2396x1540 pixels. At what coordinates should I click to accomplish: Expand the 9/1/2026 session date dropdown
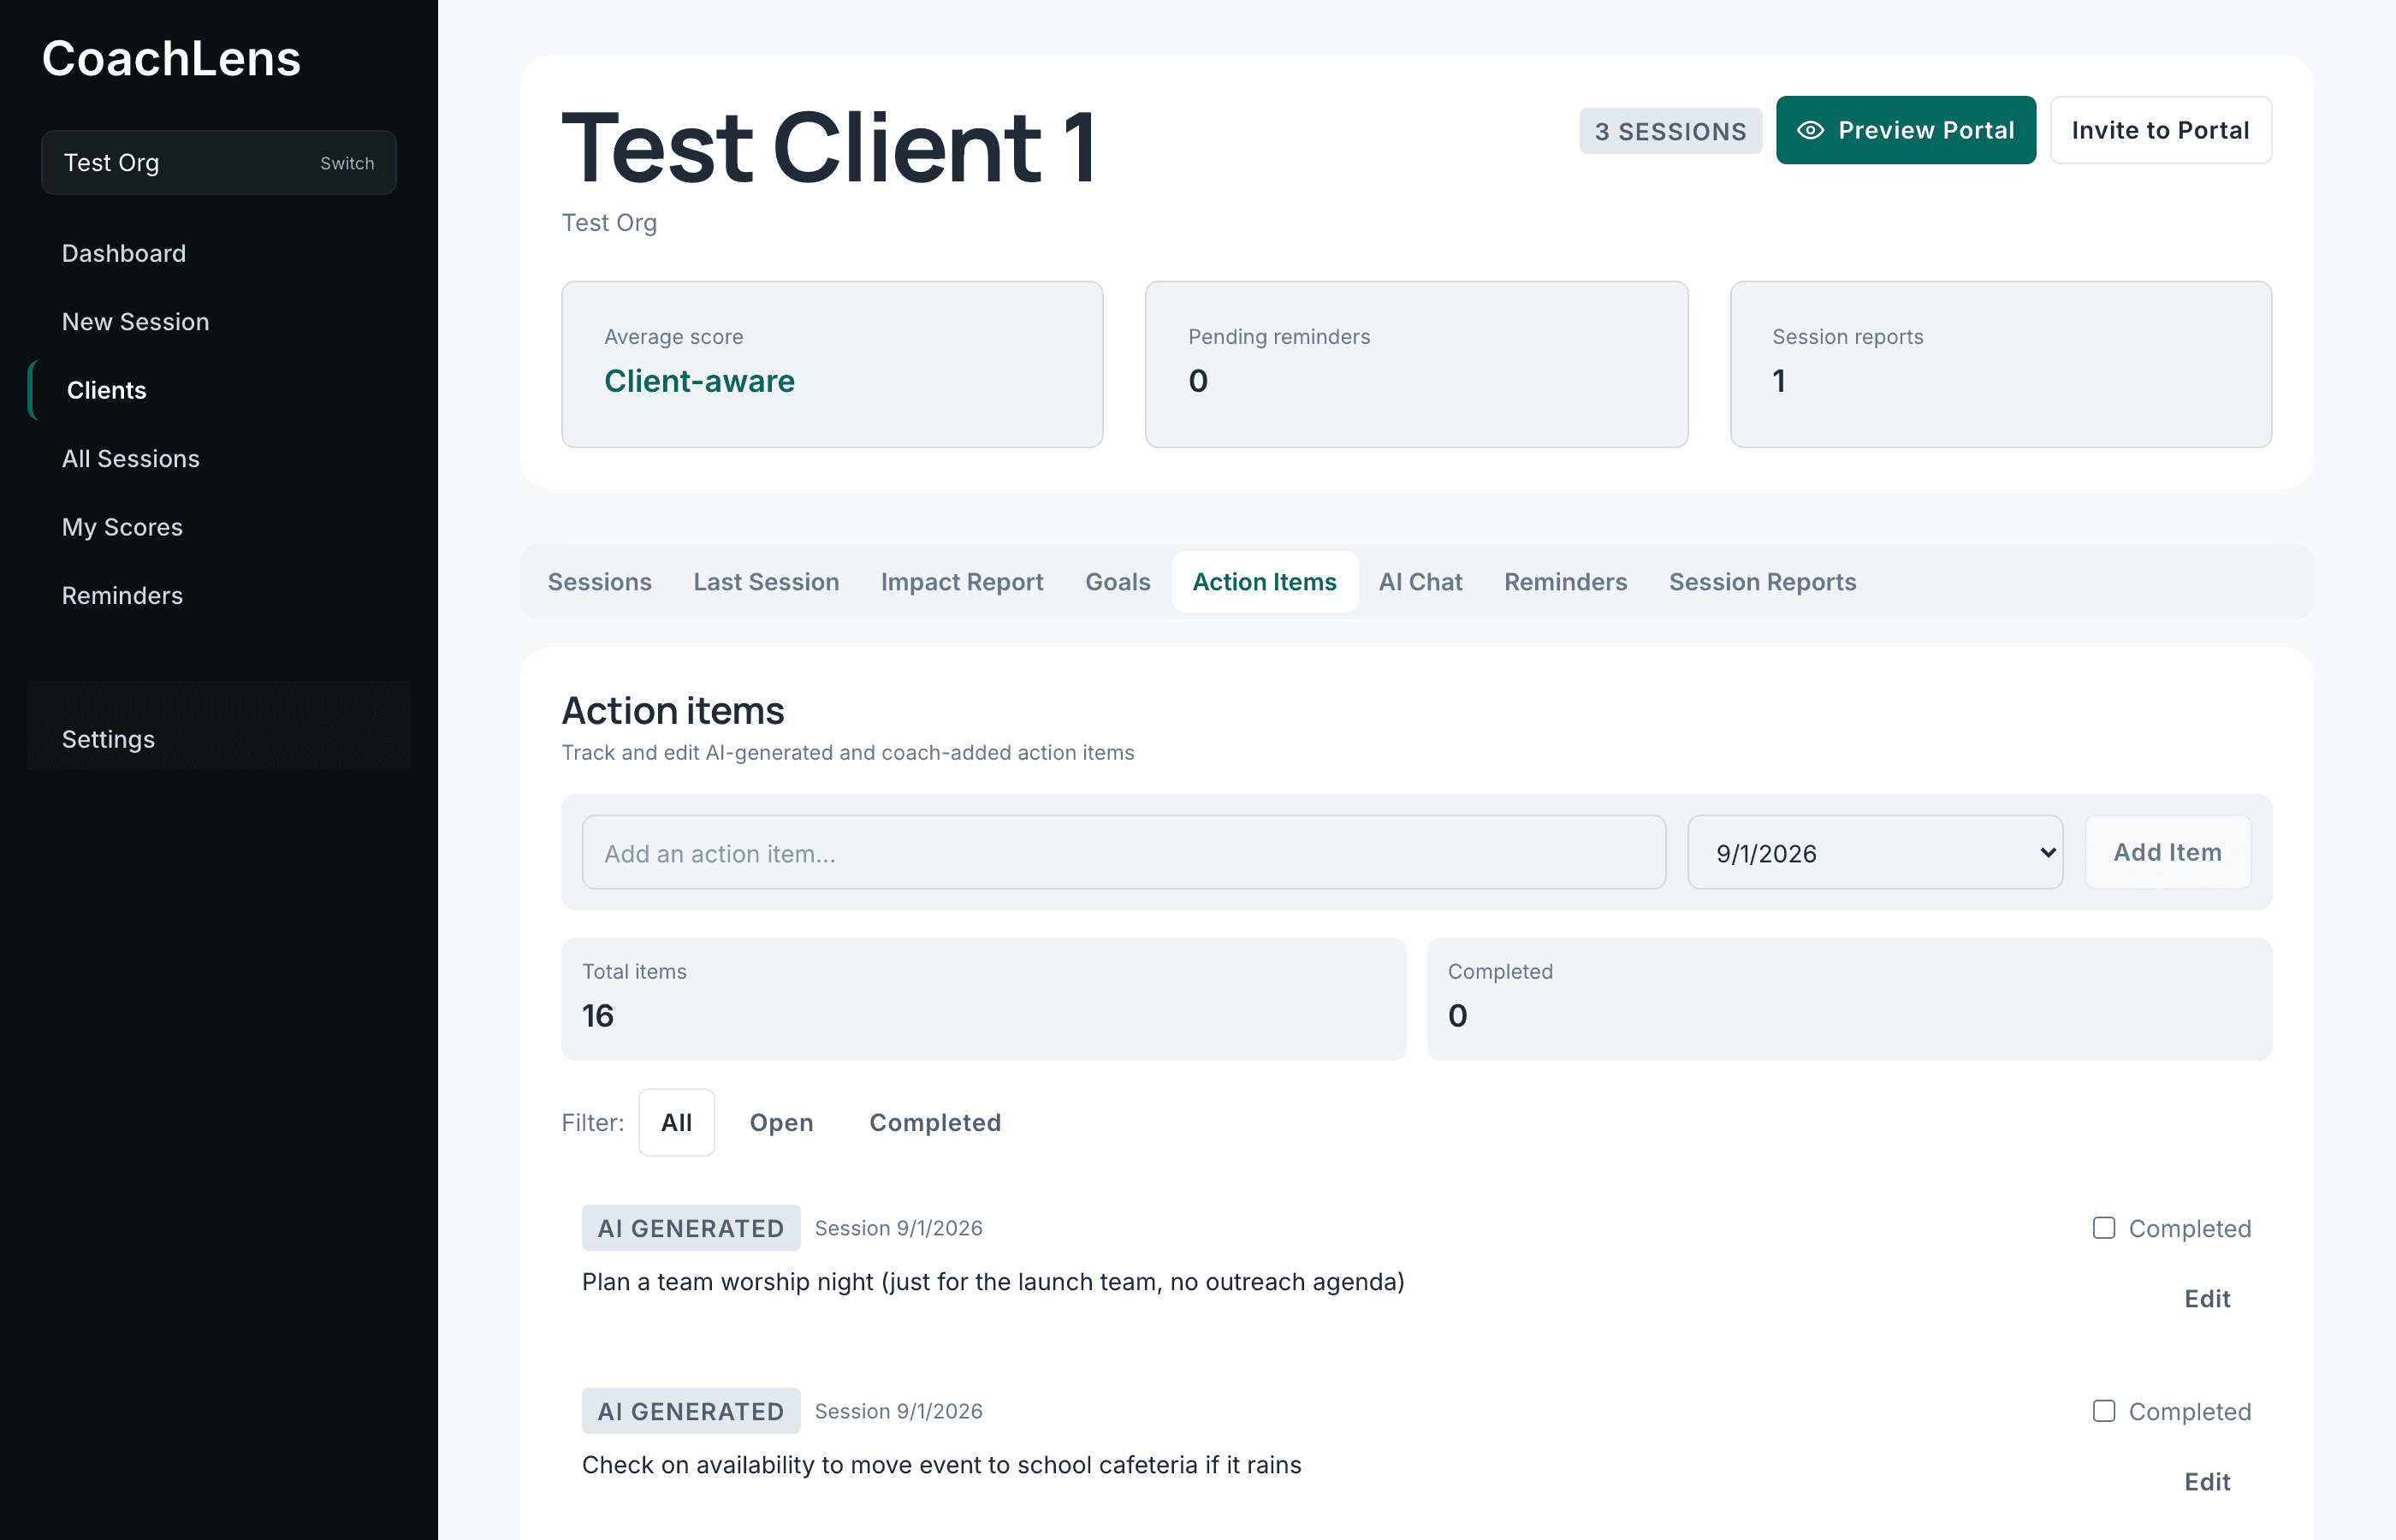tap(1875, 852)
